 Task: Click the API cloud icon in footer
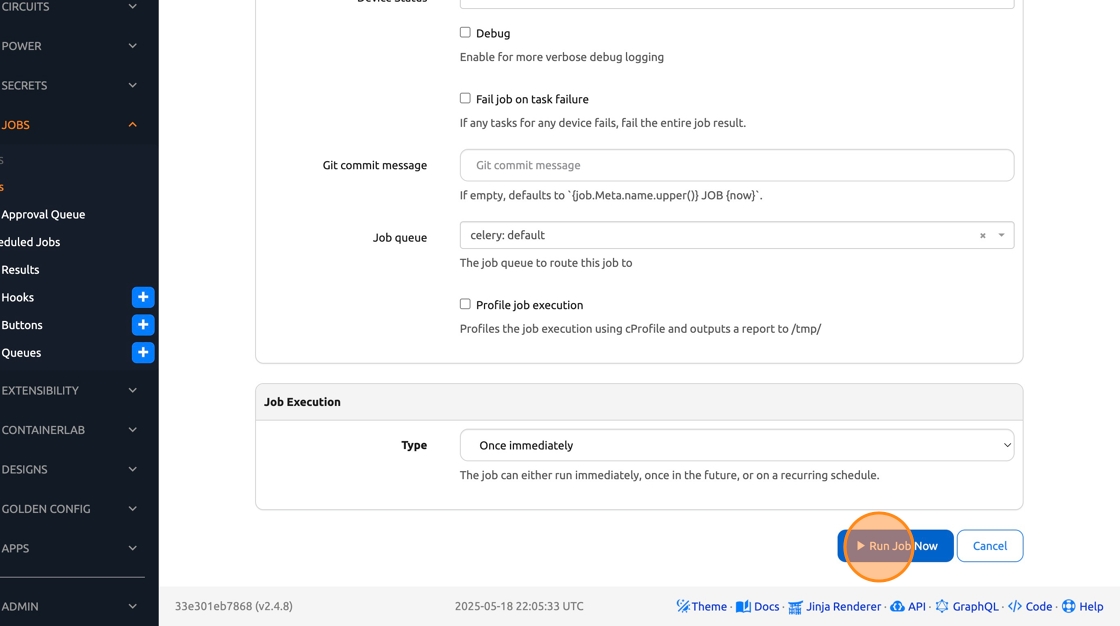897,606
